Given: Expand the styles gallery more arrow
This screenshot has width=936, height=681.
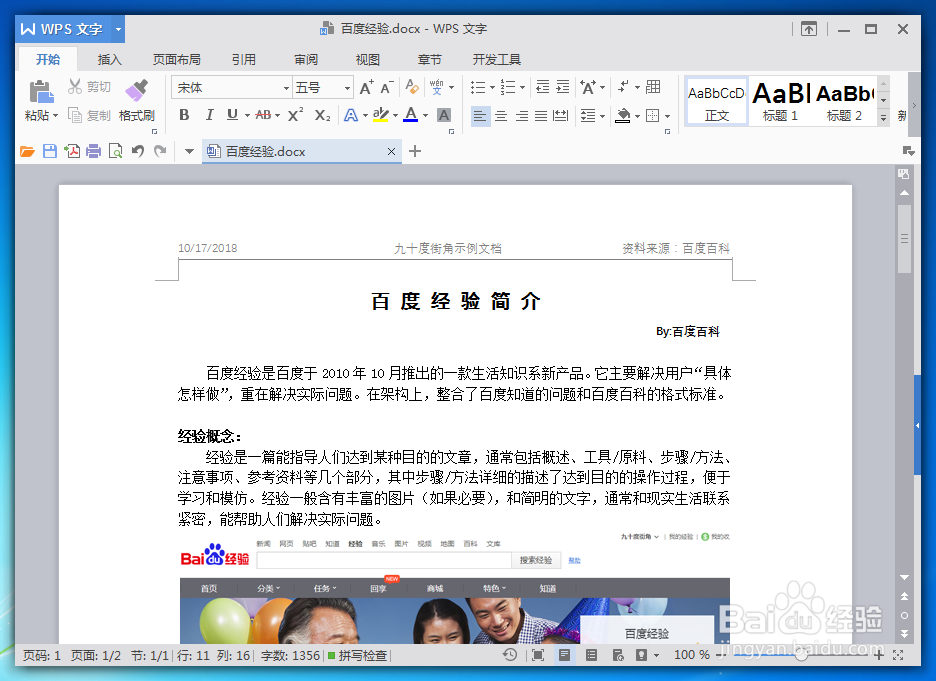Looking at the screenshot, I should click(884, 118).
